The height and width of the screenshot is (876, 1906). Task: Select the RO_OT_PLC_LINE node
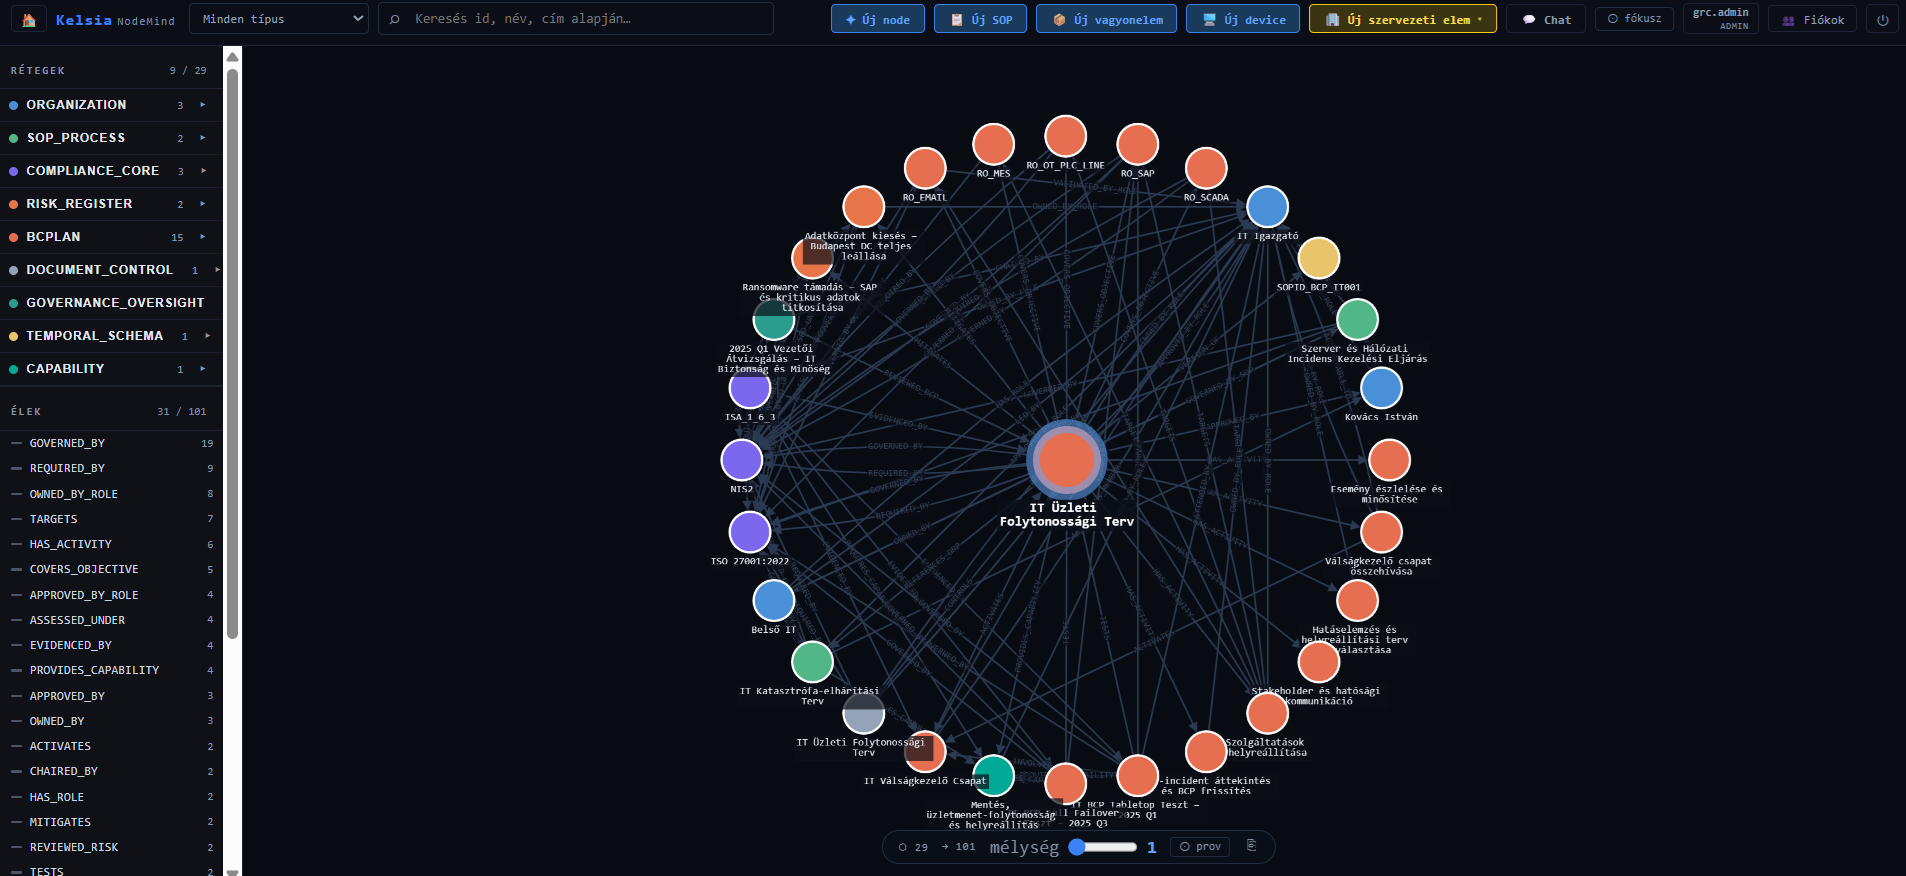click(1066, 136)
